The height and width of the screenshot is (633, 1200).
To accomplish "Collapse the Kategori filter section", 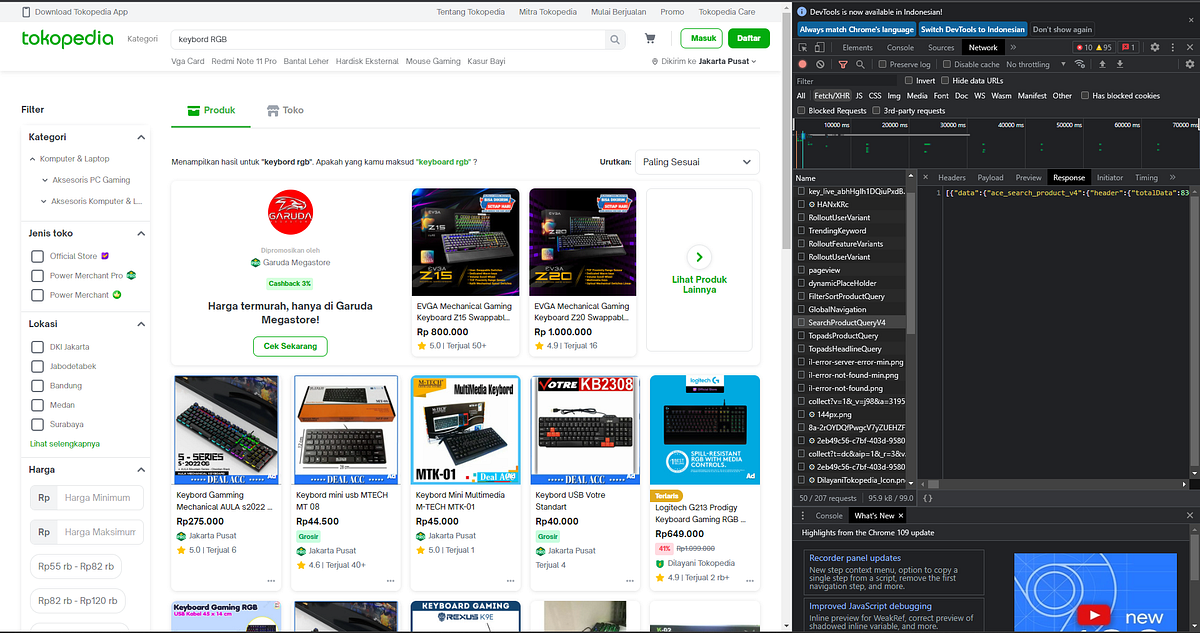I will 141,136.
